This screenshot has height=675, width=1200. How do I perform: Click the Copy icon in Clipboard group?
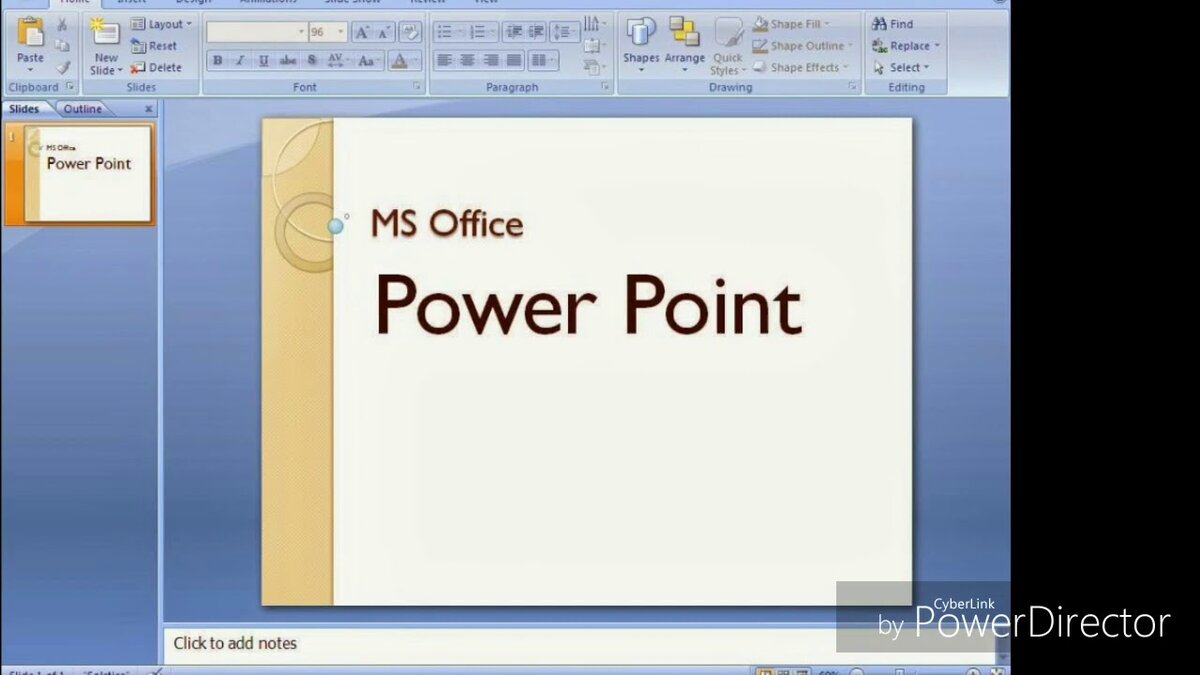[x=62, y=46]
